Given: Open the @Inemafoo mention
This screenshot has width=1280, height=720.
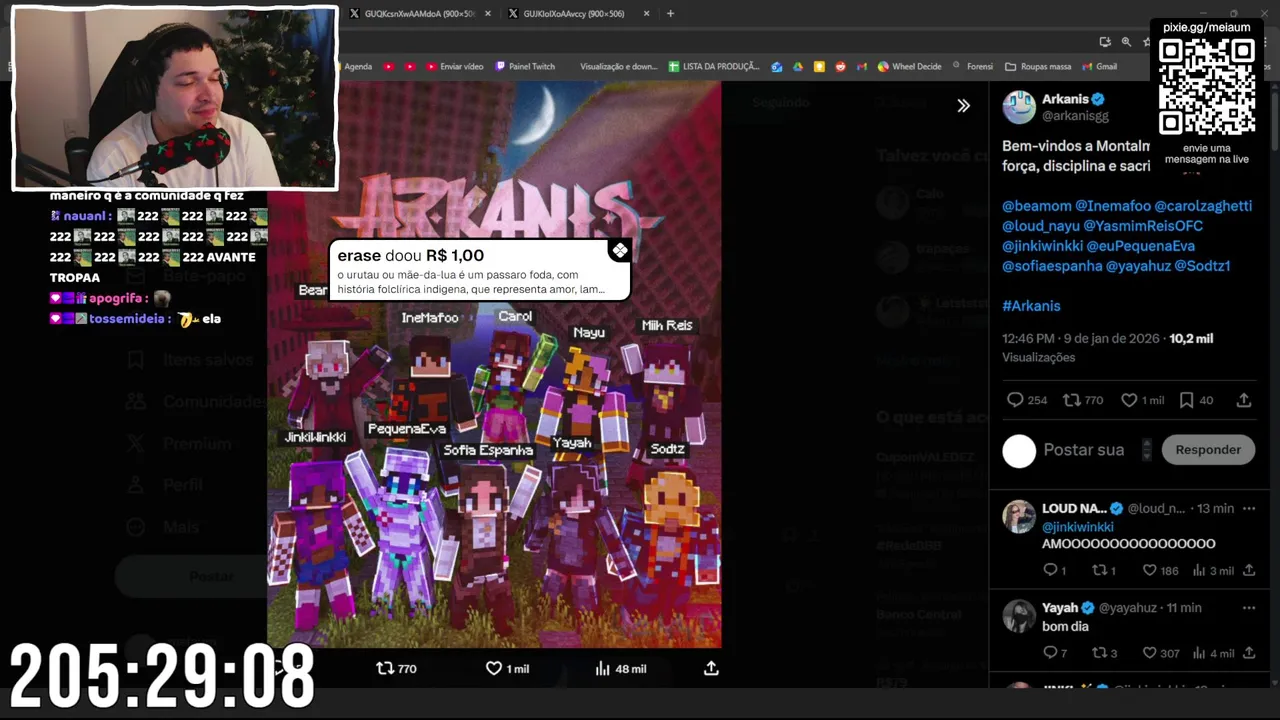Looking at the screenshot, I should [1113, 206].
